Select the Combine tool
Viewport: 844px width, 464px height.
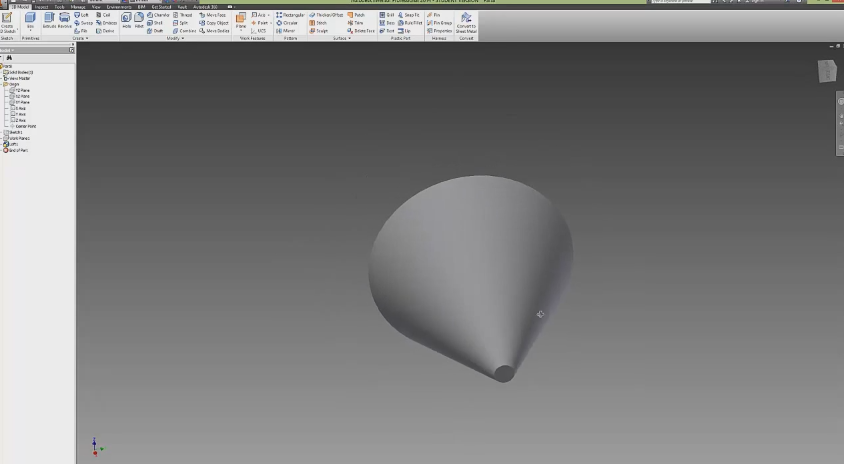[x=185, y=31]
